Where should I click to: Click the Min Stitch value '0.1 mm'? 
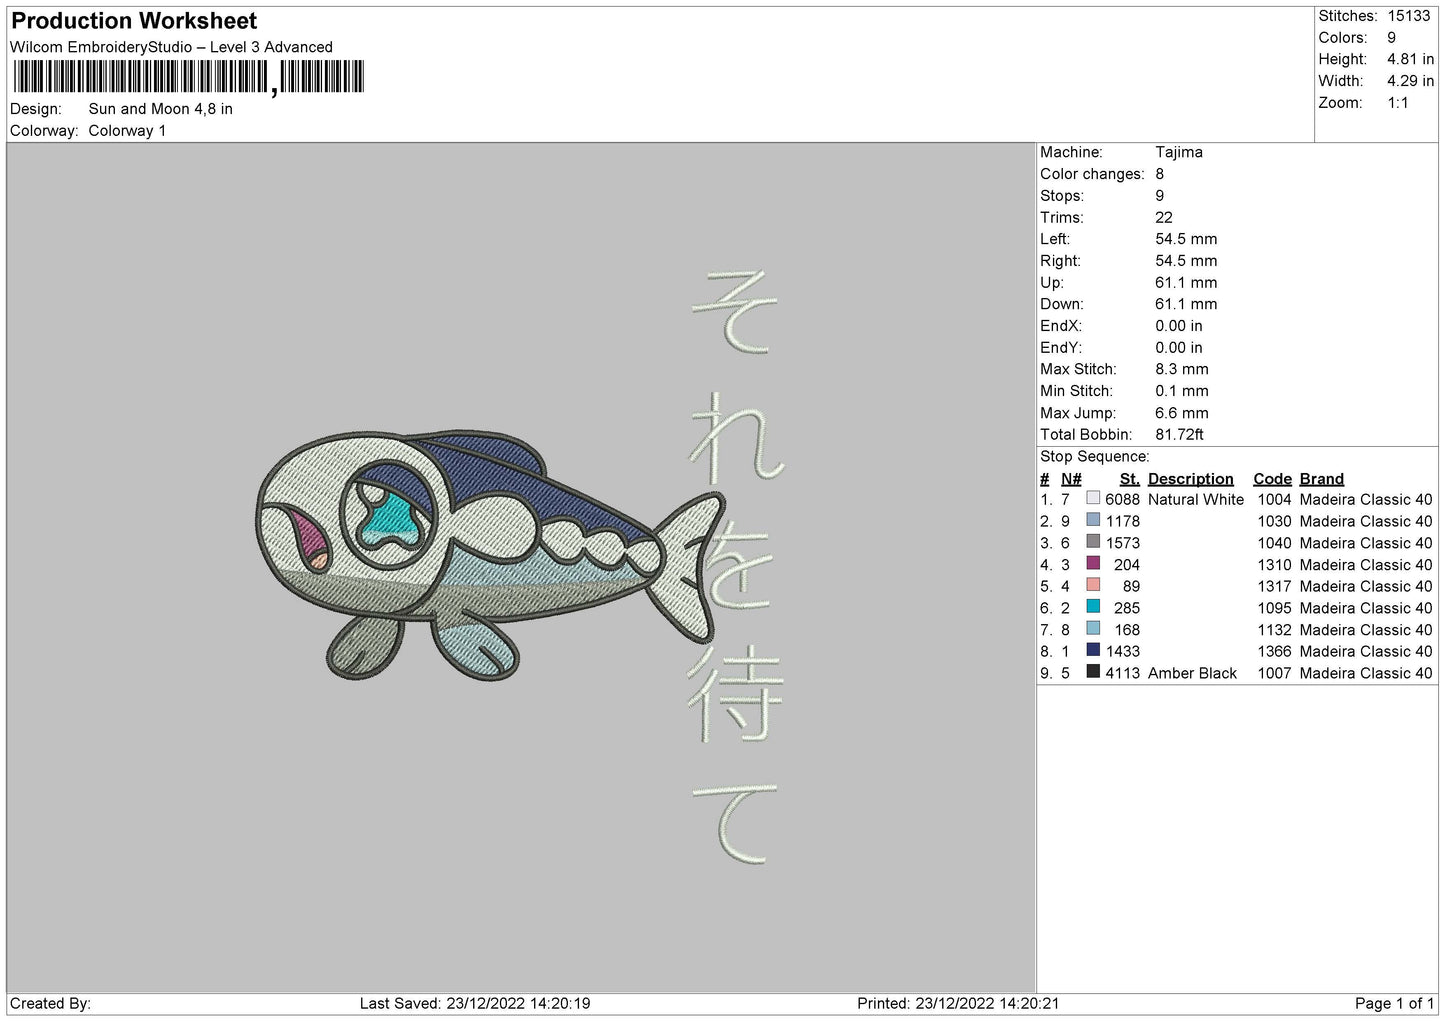(1182, 391)
